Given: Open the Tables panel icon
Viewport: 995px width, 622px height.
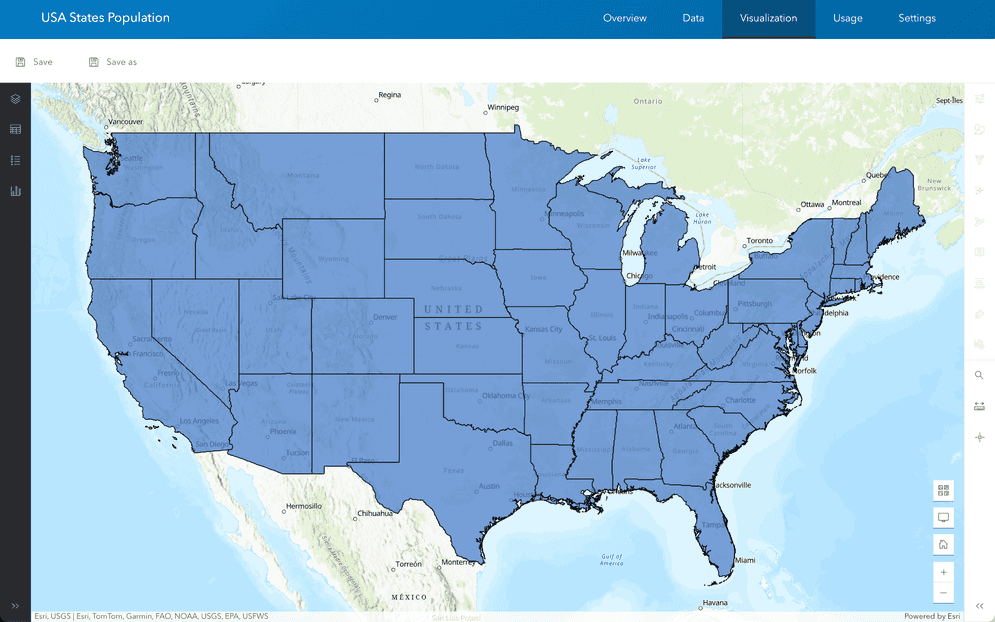Looking at the screenshot, I should 15,129.
